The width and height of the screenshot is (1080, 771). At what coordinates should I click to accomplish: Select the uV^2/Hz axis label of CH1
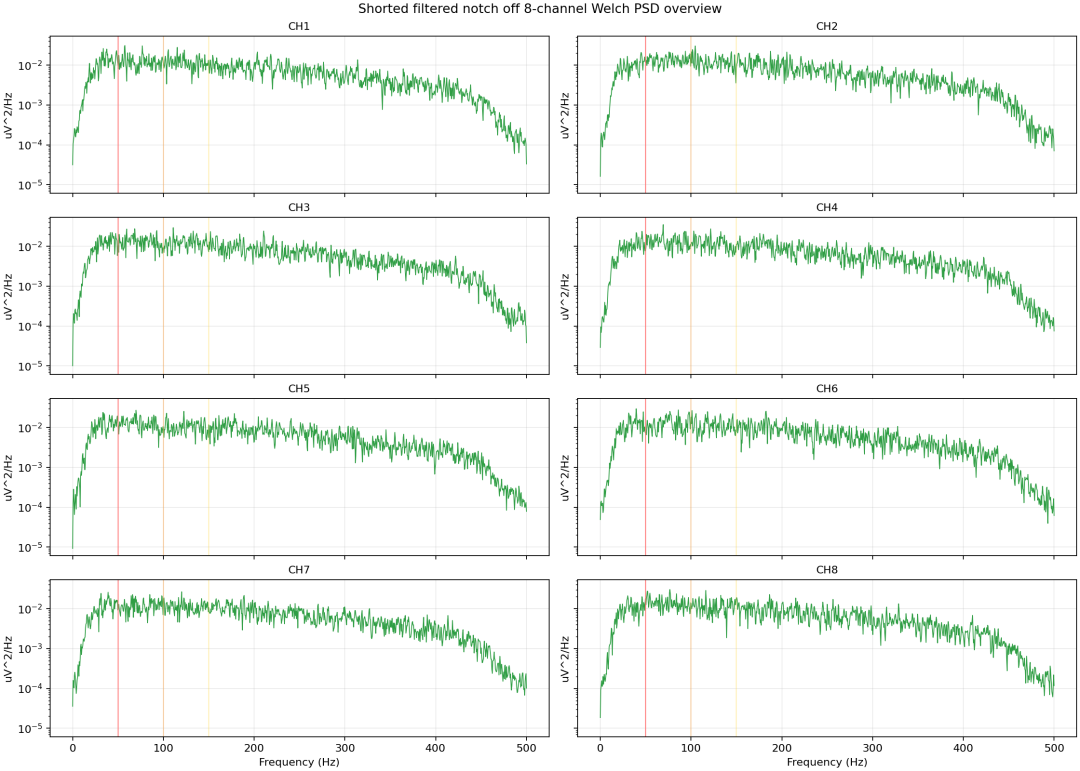pos(9,115)
